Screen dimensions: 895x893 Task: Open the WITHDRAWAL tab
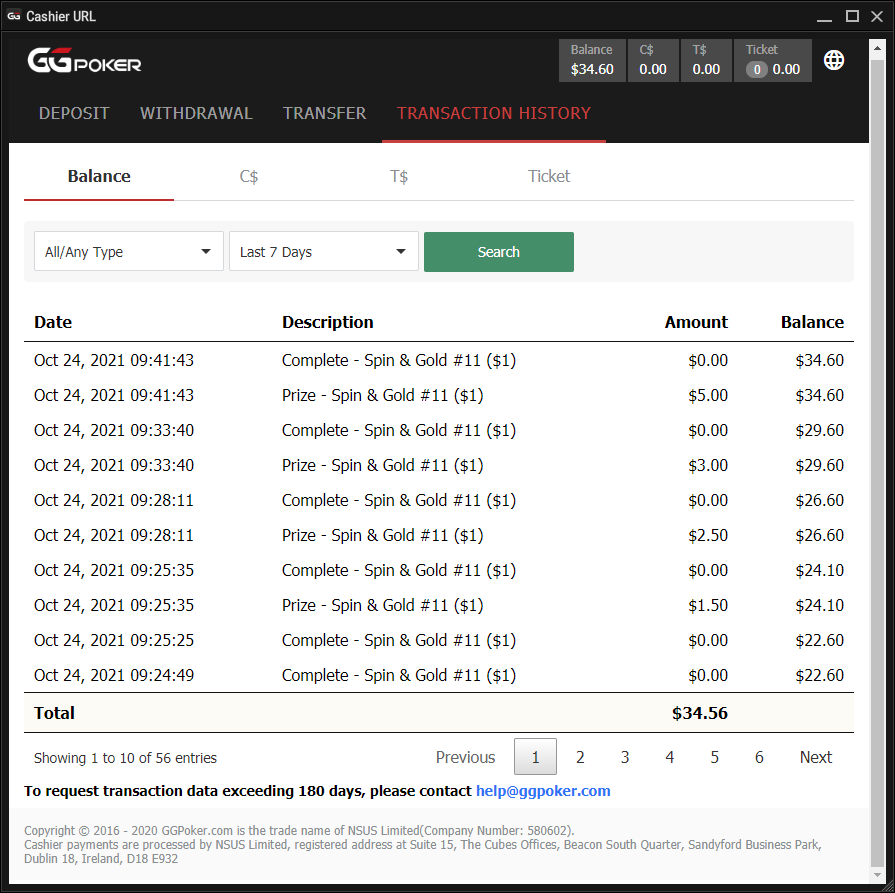[x=196, y=113]
